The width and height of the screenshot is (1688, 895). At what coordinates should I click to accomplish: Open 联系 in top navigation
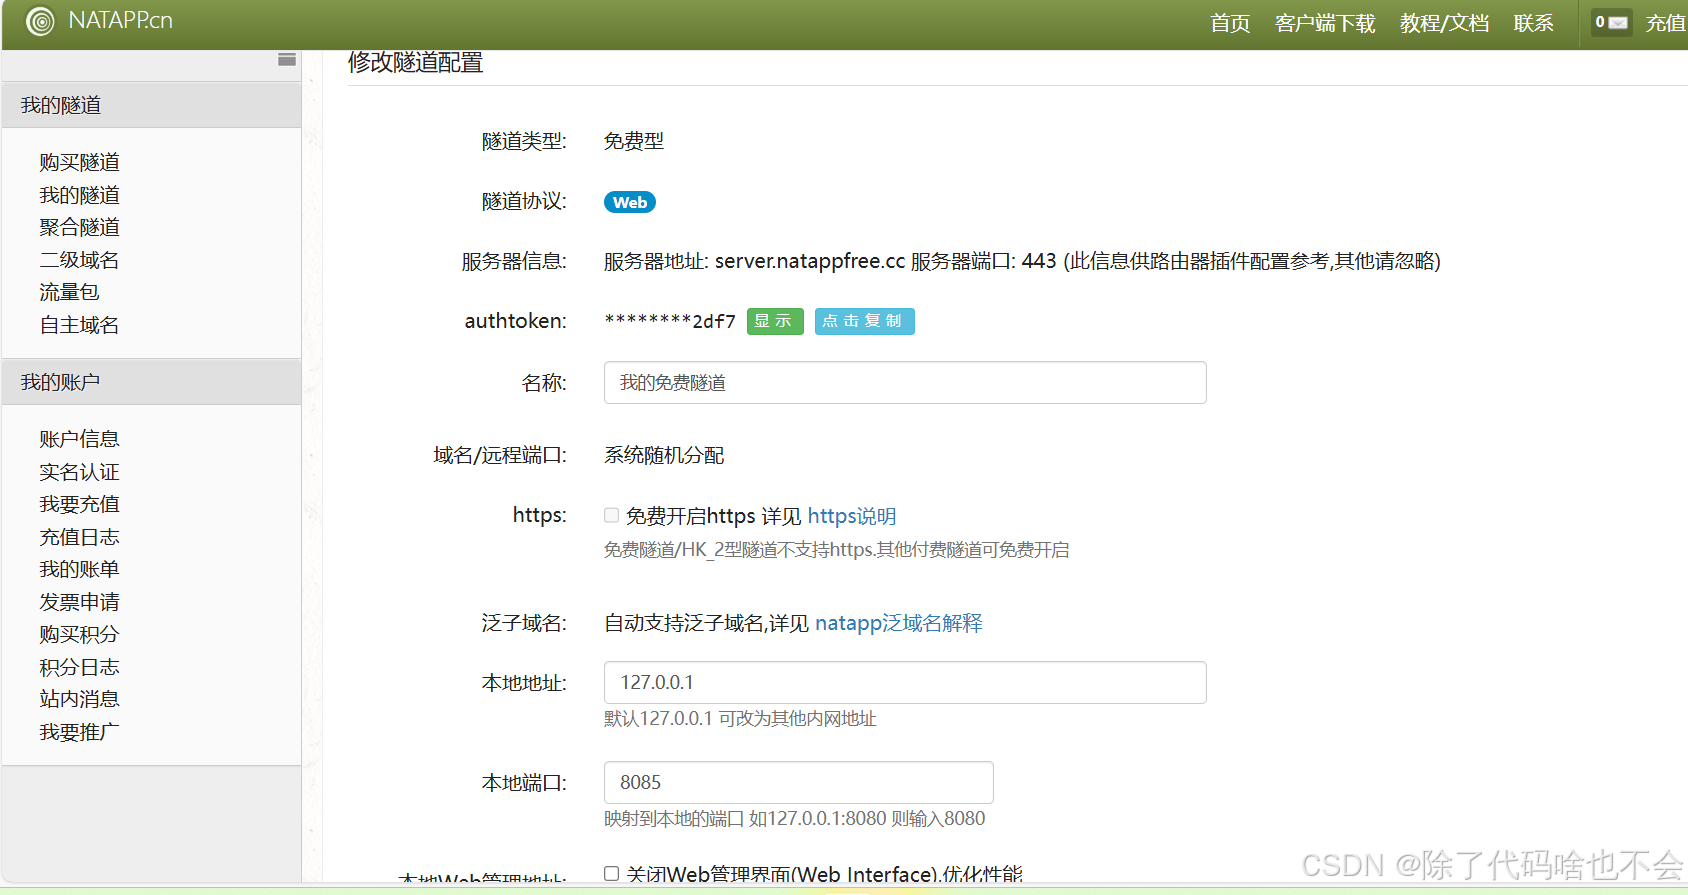1533,23
